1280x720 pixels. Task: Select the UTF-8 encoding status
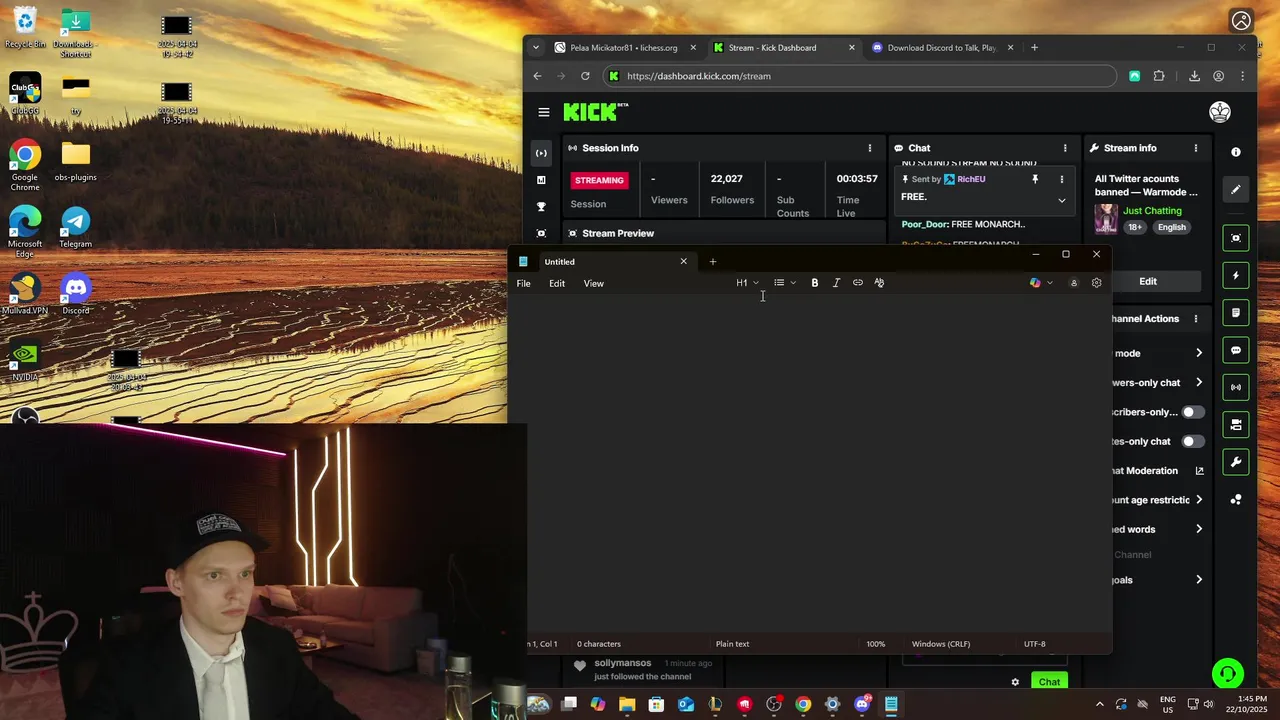tap(1035, 644)
